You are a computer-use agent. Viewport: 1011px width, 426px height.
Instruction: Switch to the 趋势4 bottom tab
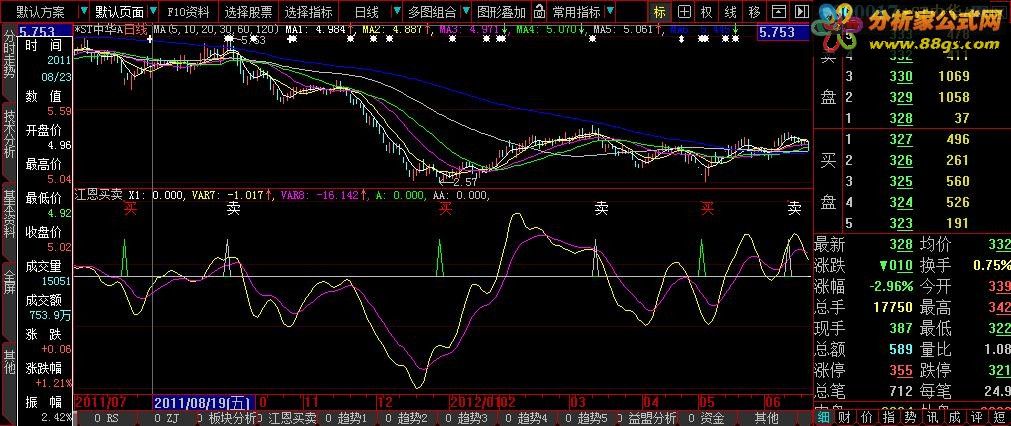[x=527, y=418]
